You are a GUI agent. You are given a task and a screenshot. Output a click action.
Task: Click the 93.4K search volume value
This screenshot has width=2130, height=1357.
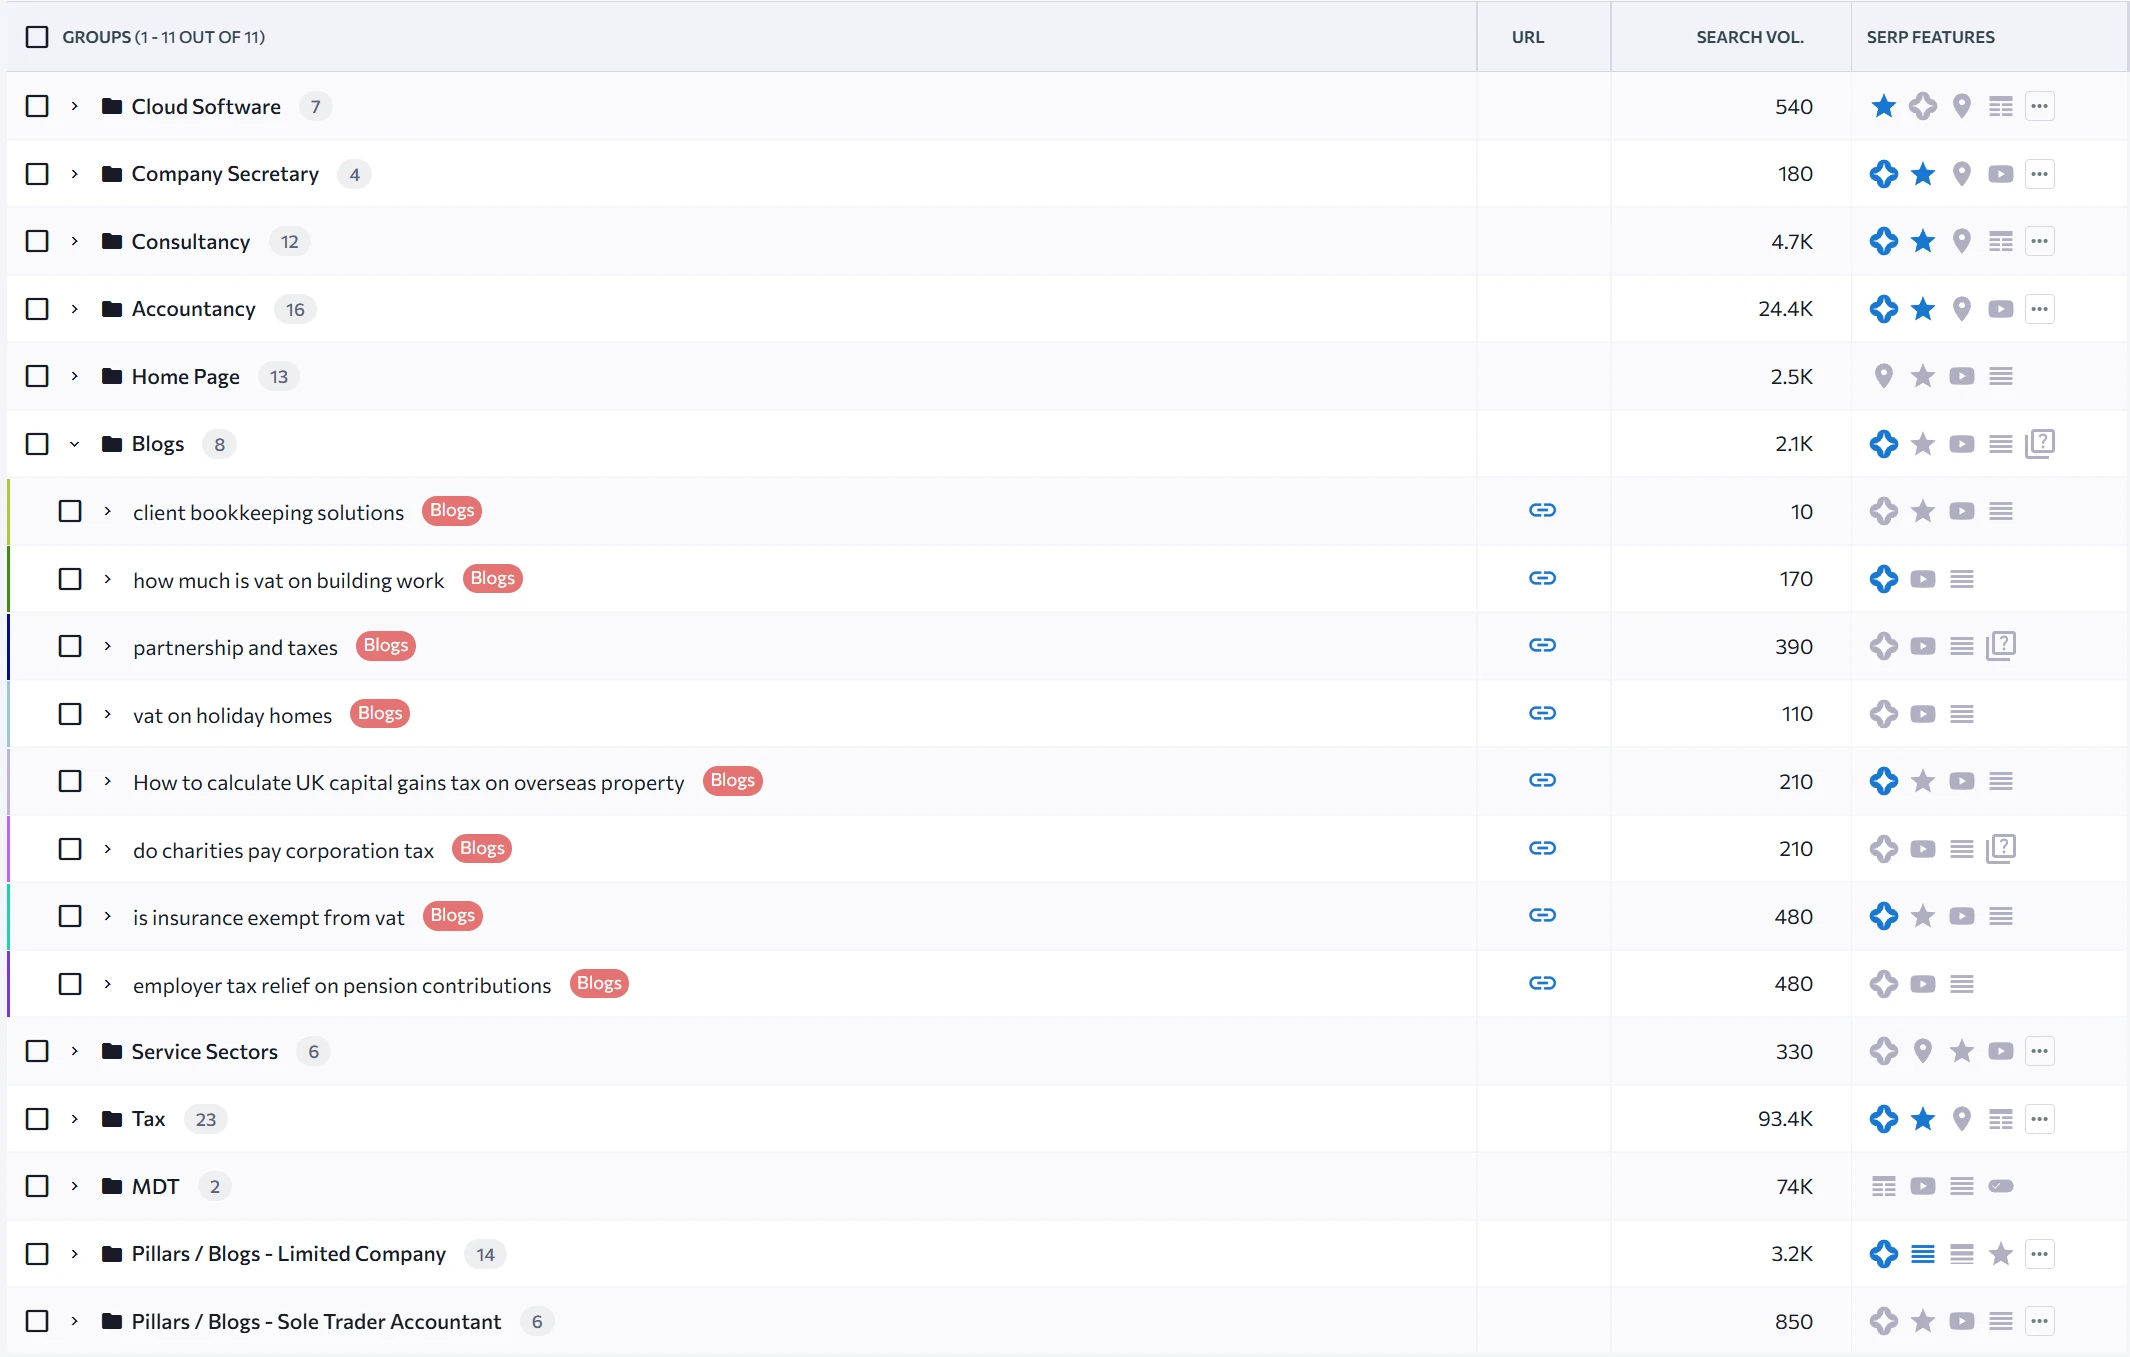coord(1785,1119)
